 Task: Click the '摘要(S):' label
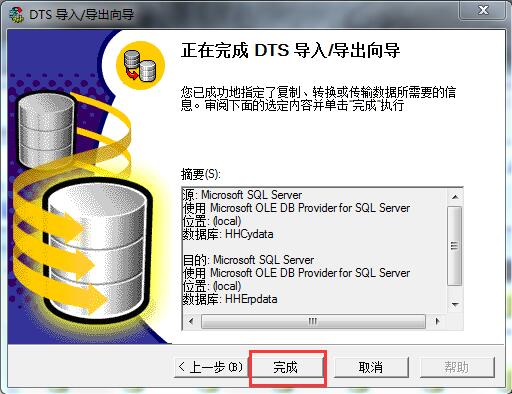[x=201, y=174]
